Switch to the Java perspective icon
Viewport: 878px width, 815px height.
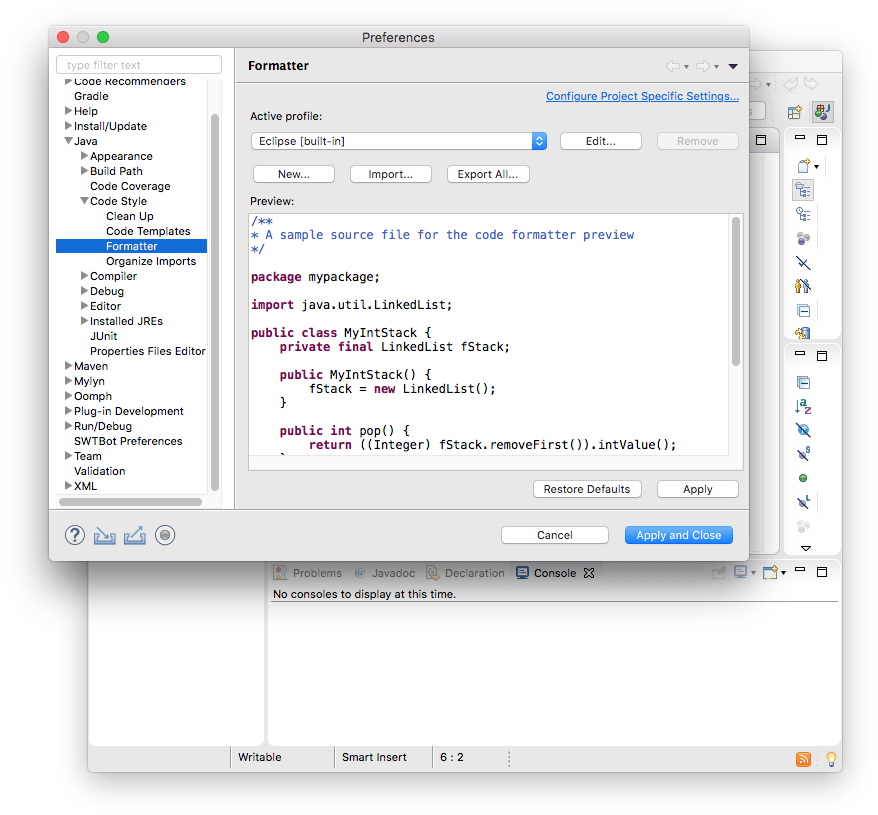[823, 112]
